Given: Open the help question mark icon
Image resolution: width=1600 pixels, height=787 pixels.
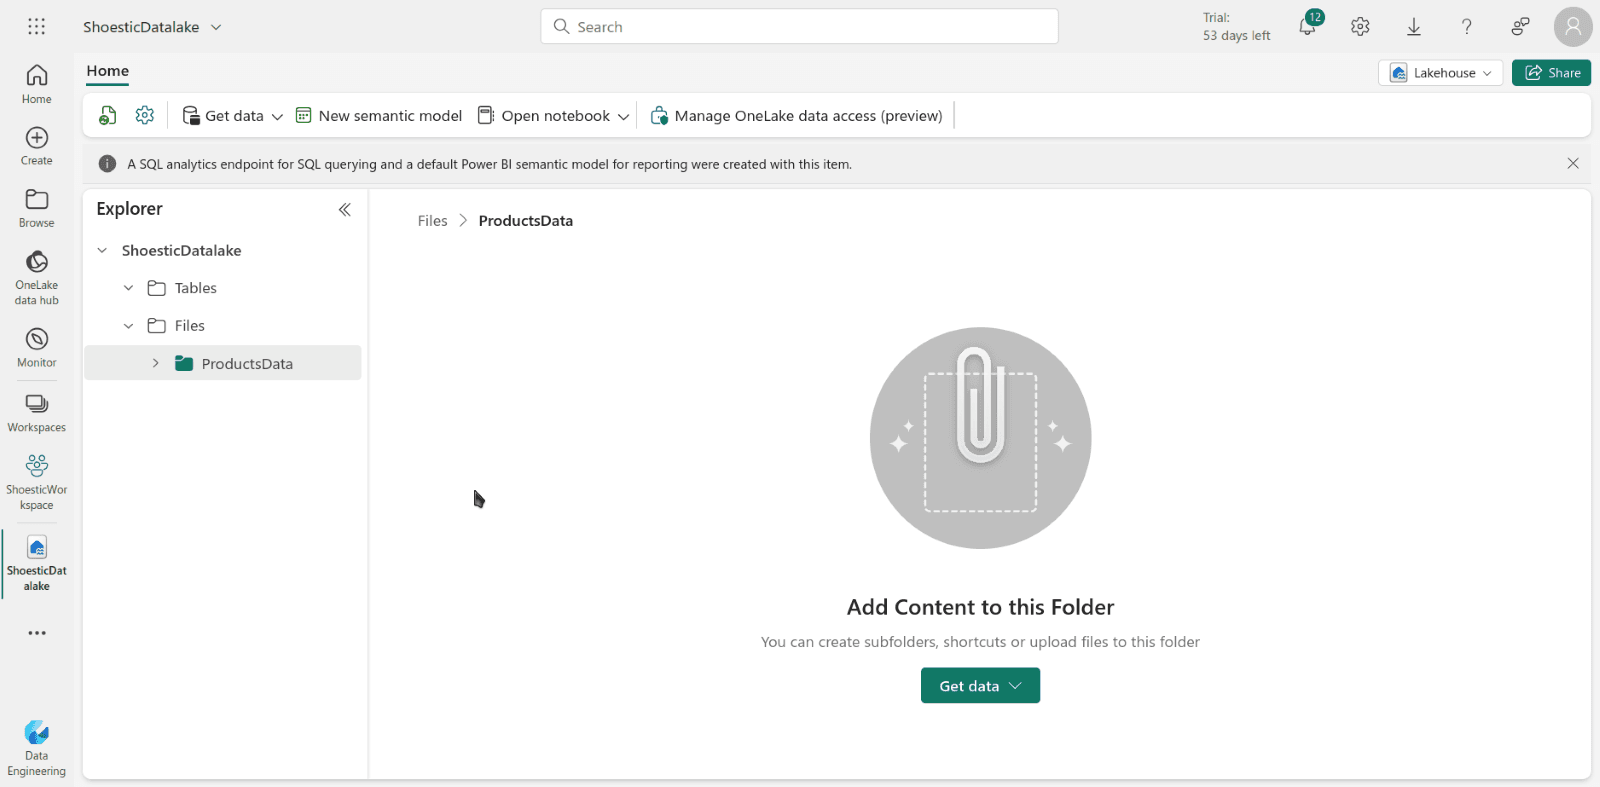Looking at the screenshot, I should point(1467,27).
